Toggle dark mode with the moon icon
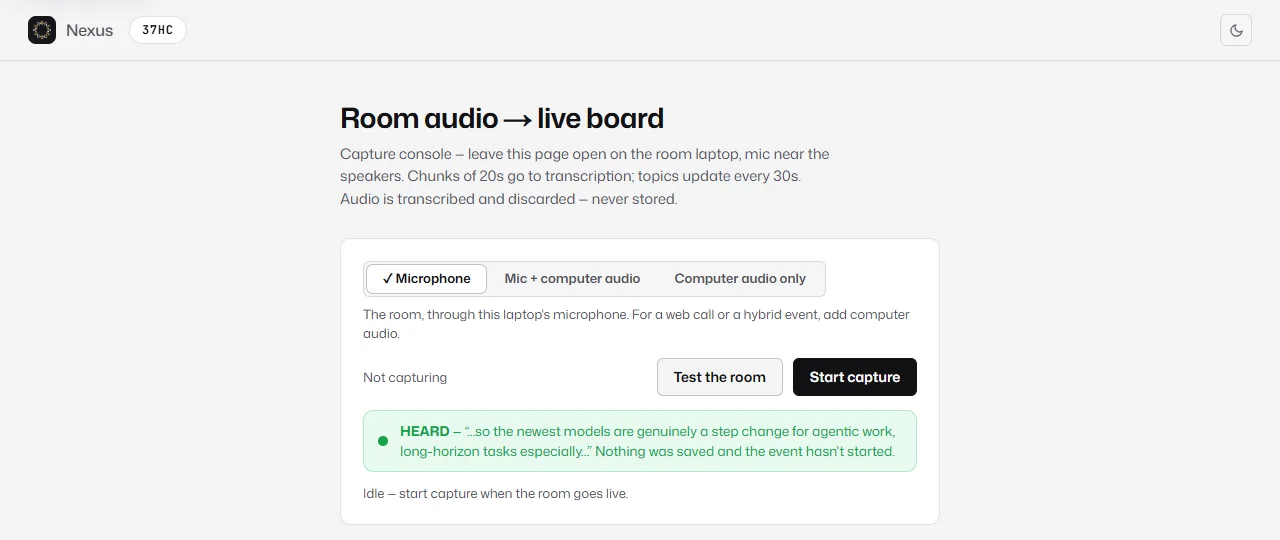 click(1236, 30)
